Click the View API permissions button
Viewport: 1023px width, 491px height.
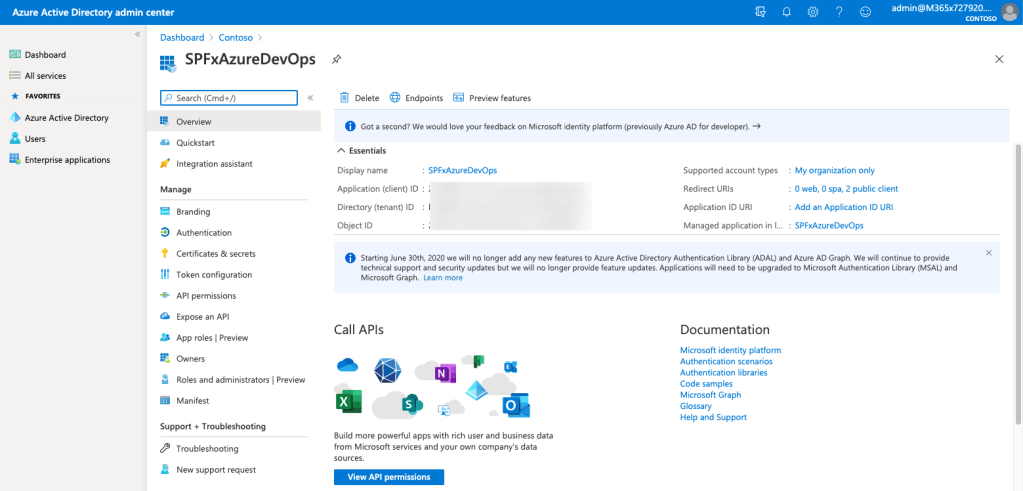tap(389, 477)
